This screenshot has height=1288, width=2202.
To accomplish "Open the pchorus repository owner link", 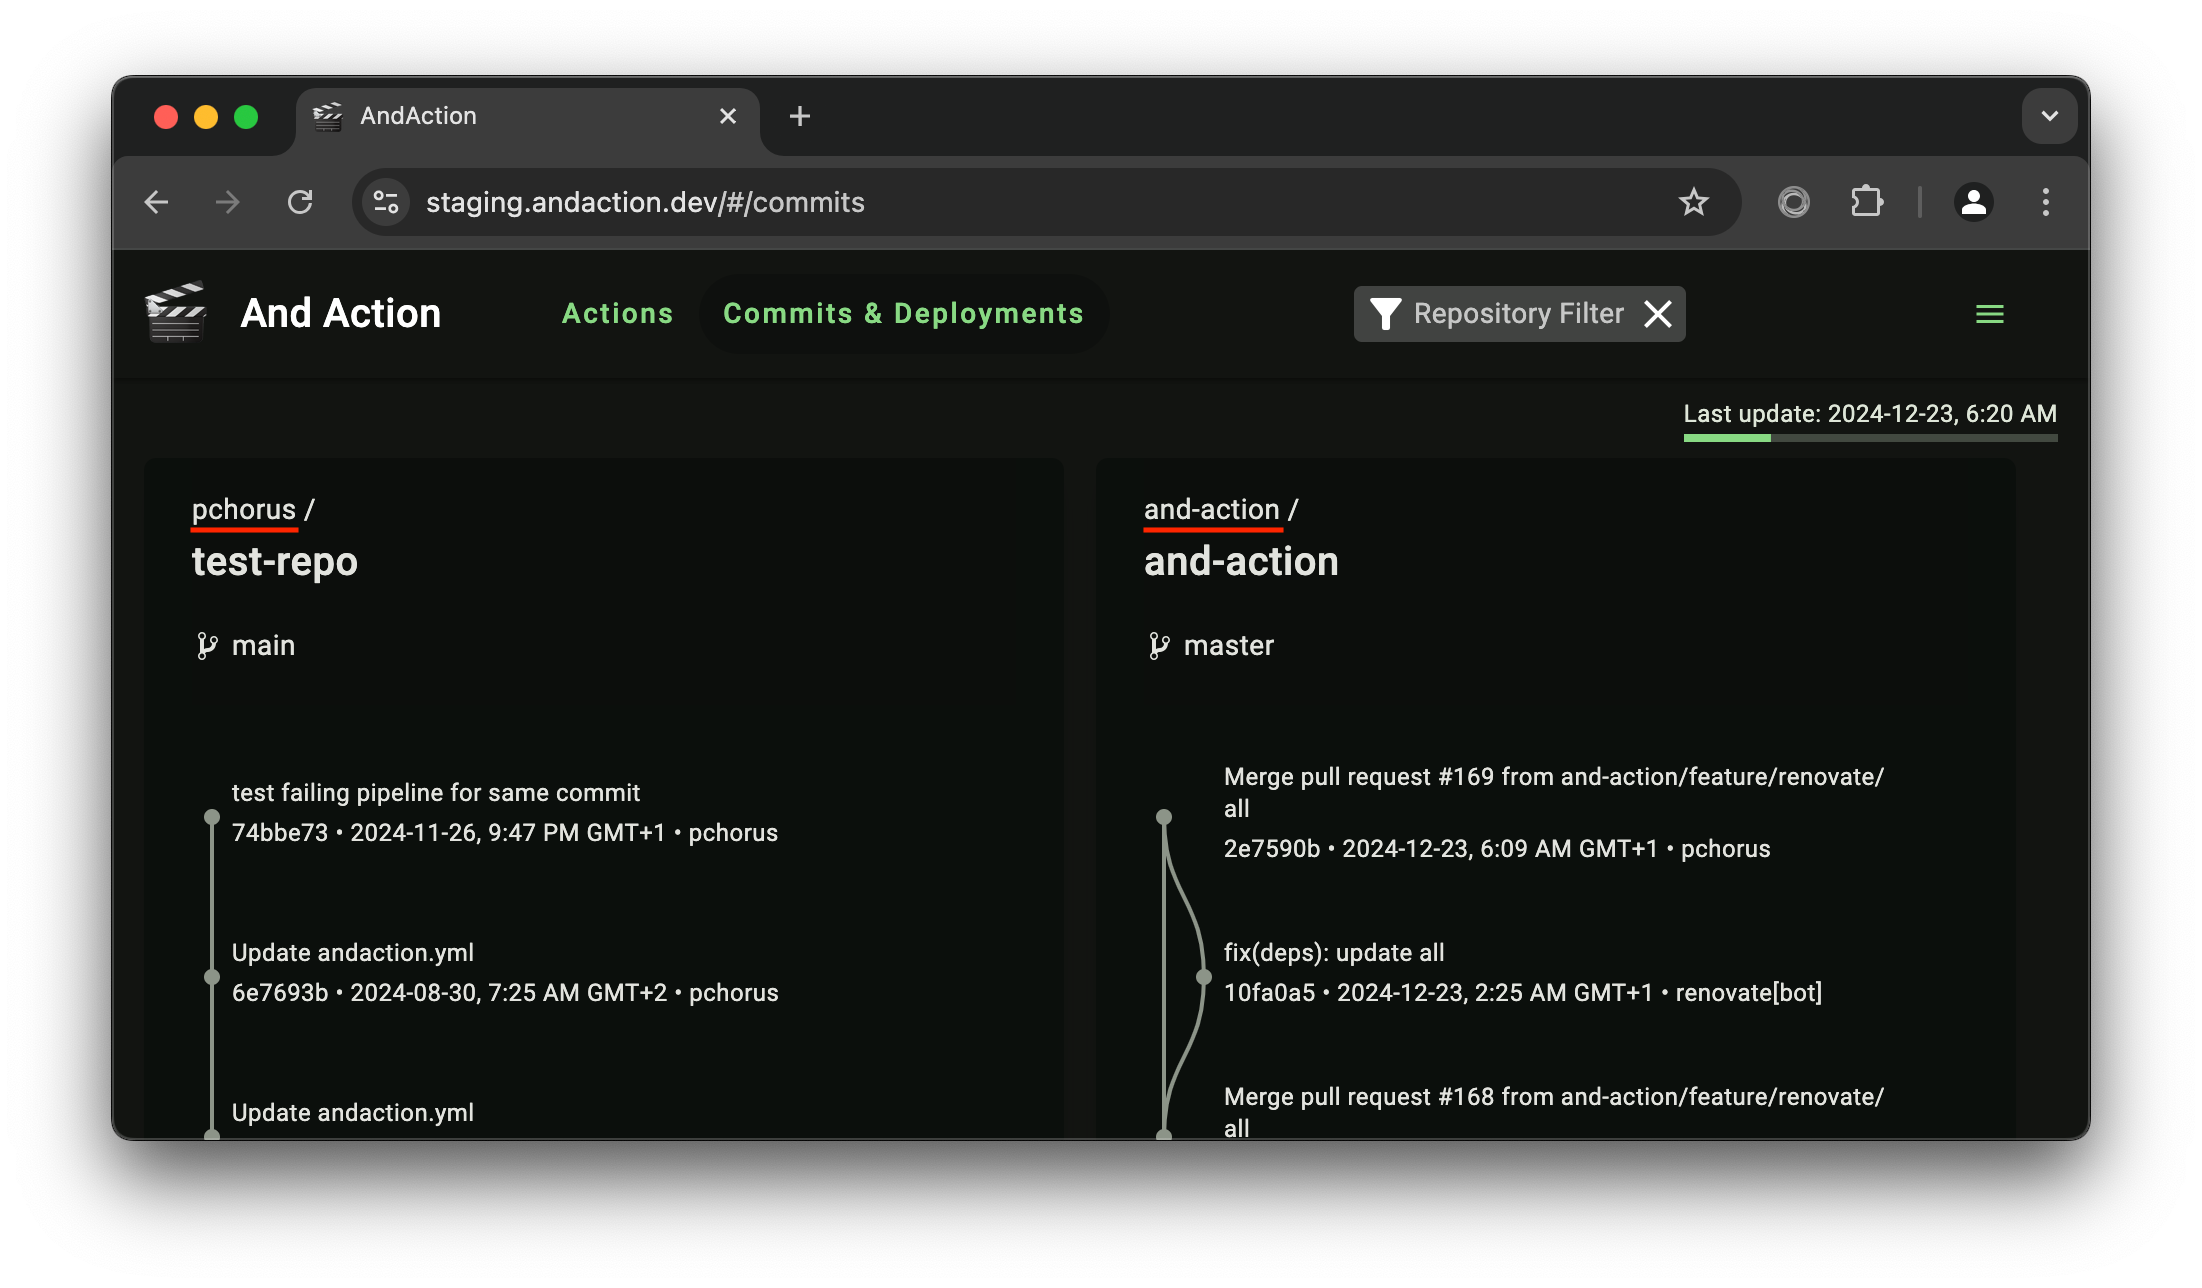I will coord(243,509).
